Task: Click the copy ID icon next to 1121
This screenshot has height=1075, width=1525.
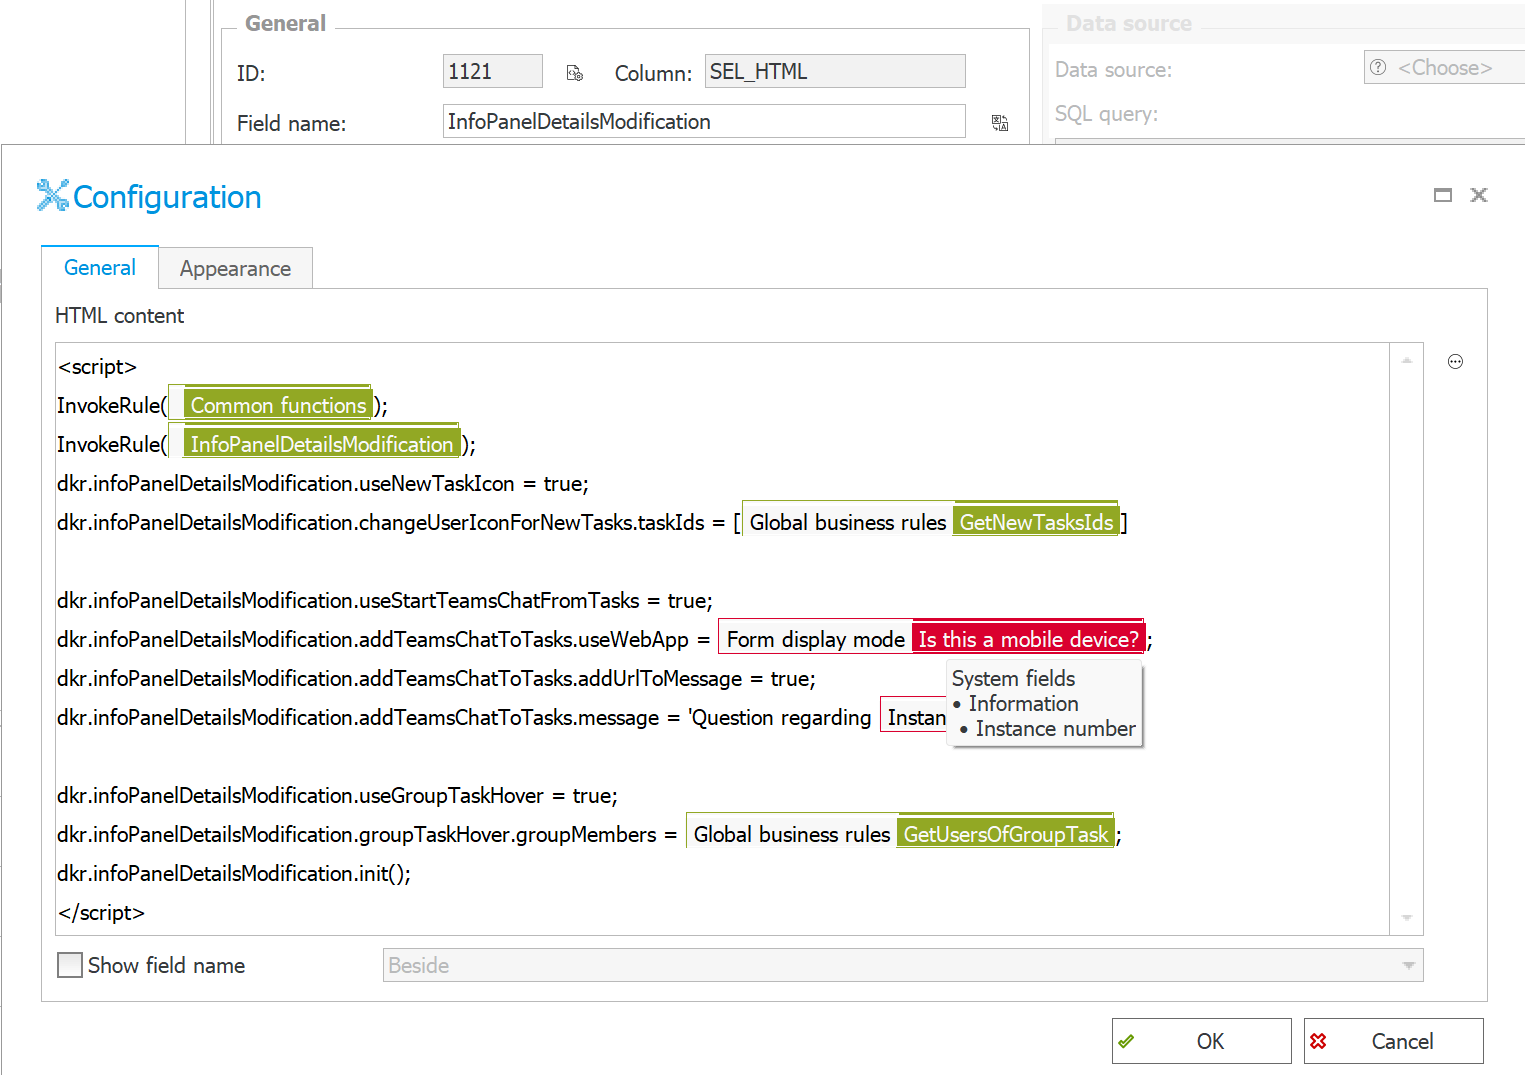Action: (x=575, y=73)
